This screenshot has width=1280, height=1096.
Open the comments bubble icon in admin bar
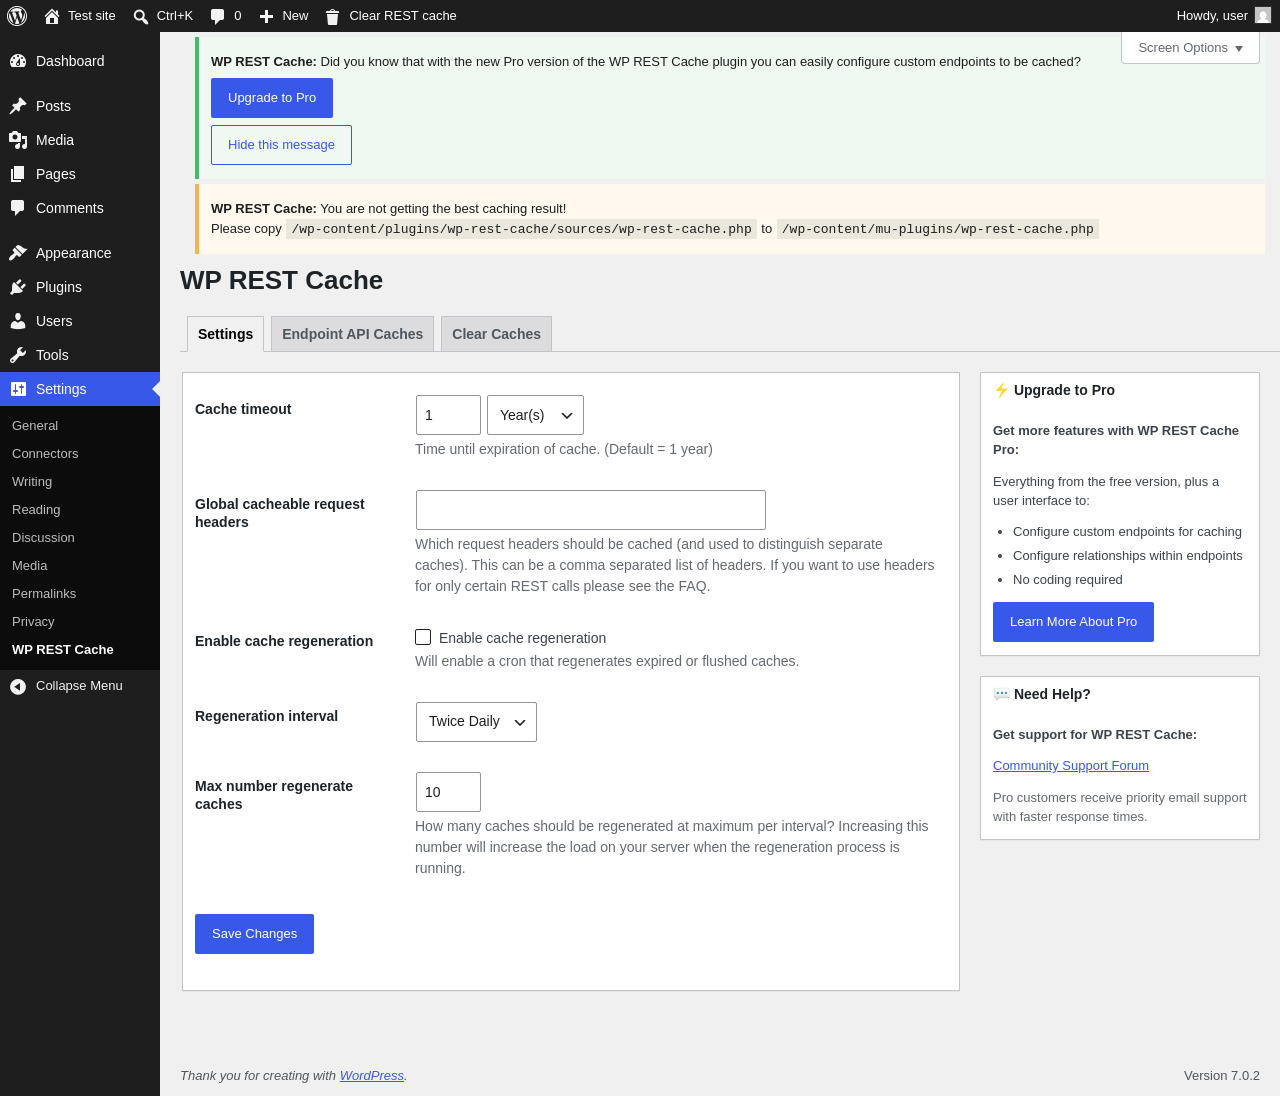tap(217, 16)
